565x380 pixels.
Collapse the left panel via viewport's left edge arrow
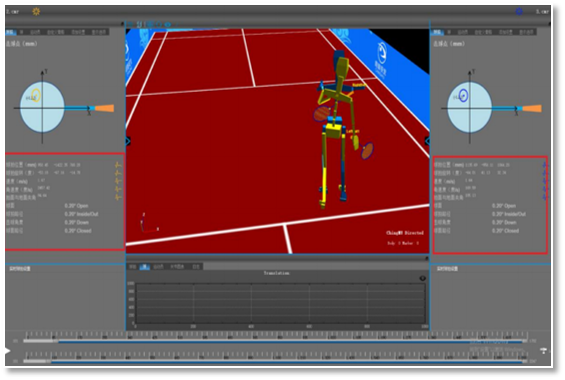point(128,141)
